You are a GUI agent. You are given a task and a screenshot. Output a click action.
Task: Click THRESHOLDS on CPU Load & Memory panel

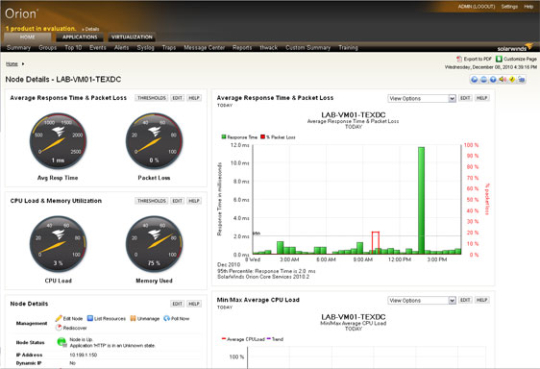tap(152, 201)
